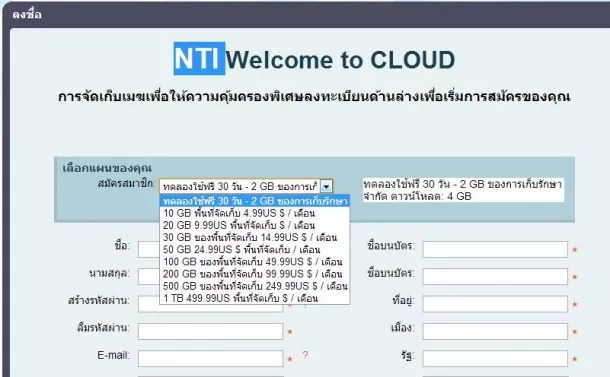Select the 200 GB 99.99US $ plan
Screen dimensions: 610x377
[x=255, y=274]
